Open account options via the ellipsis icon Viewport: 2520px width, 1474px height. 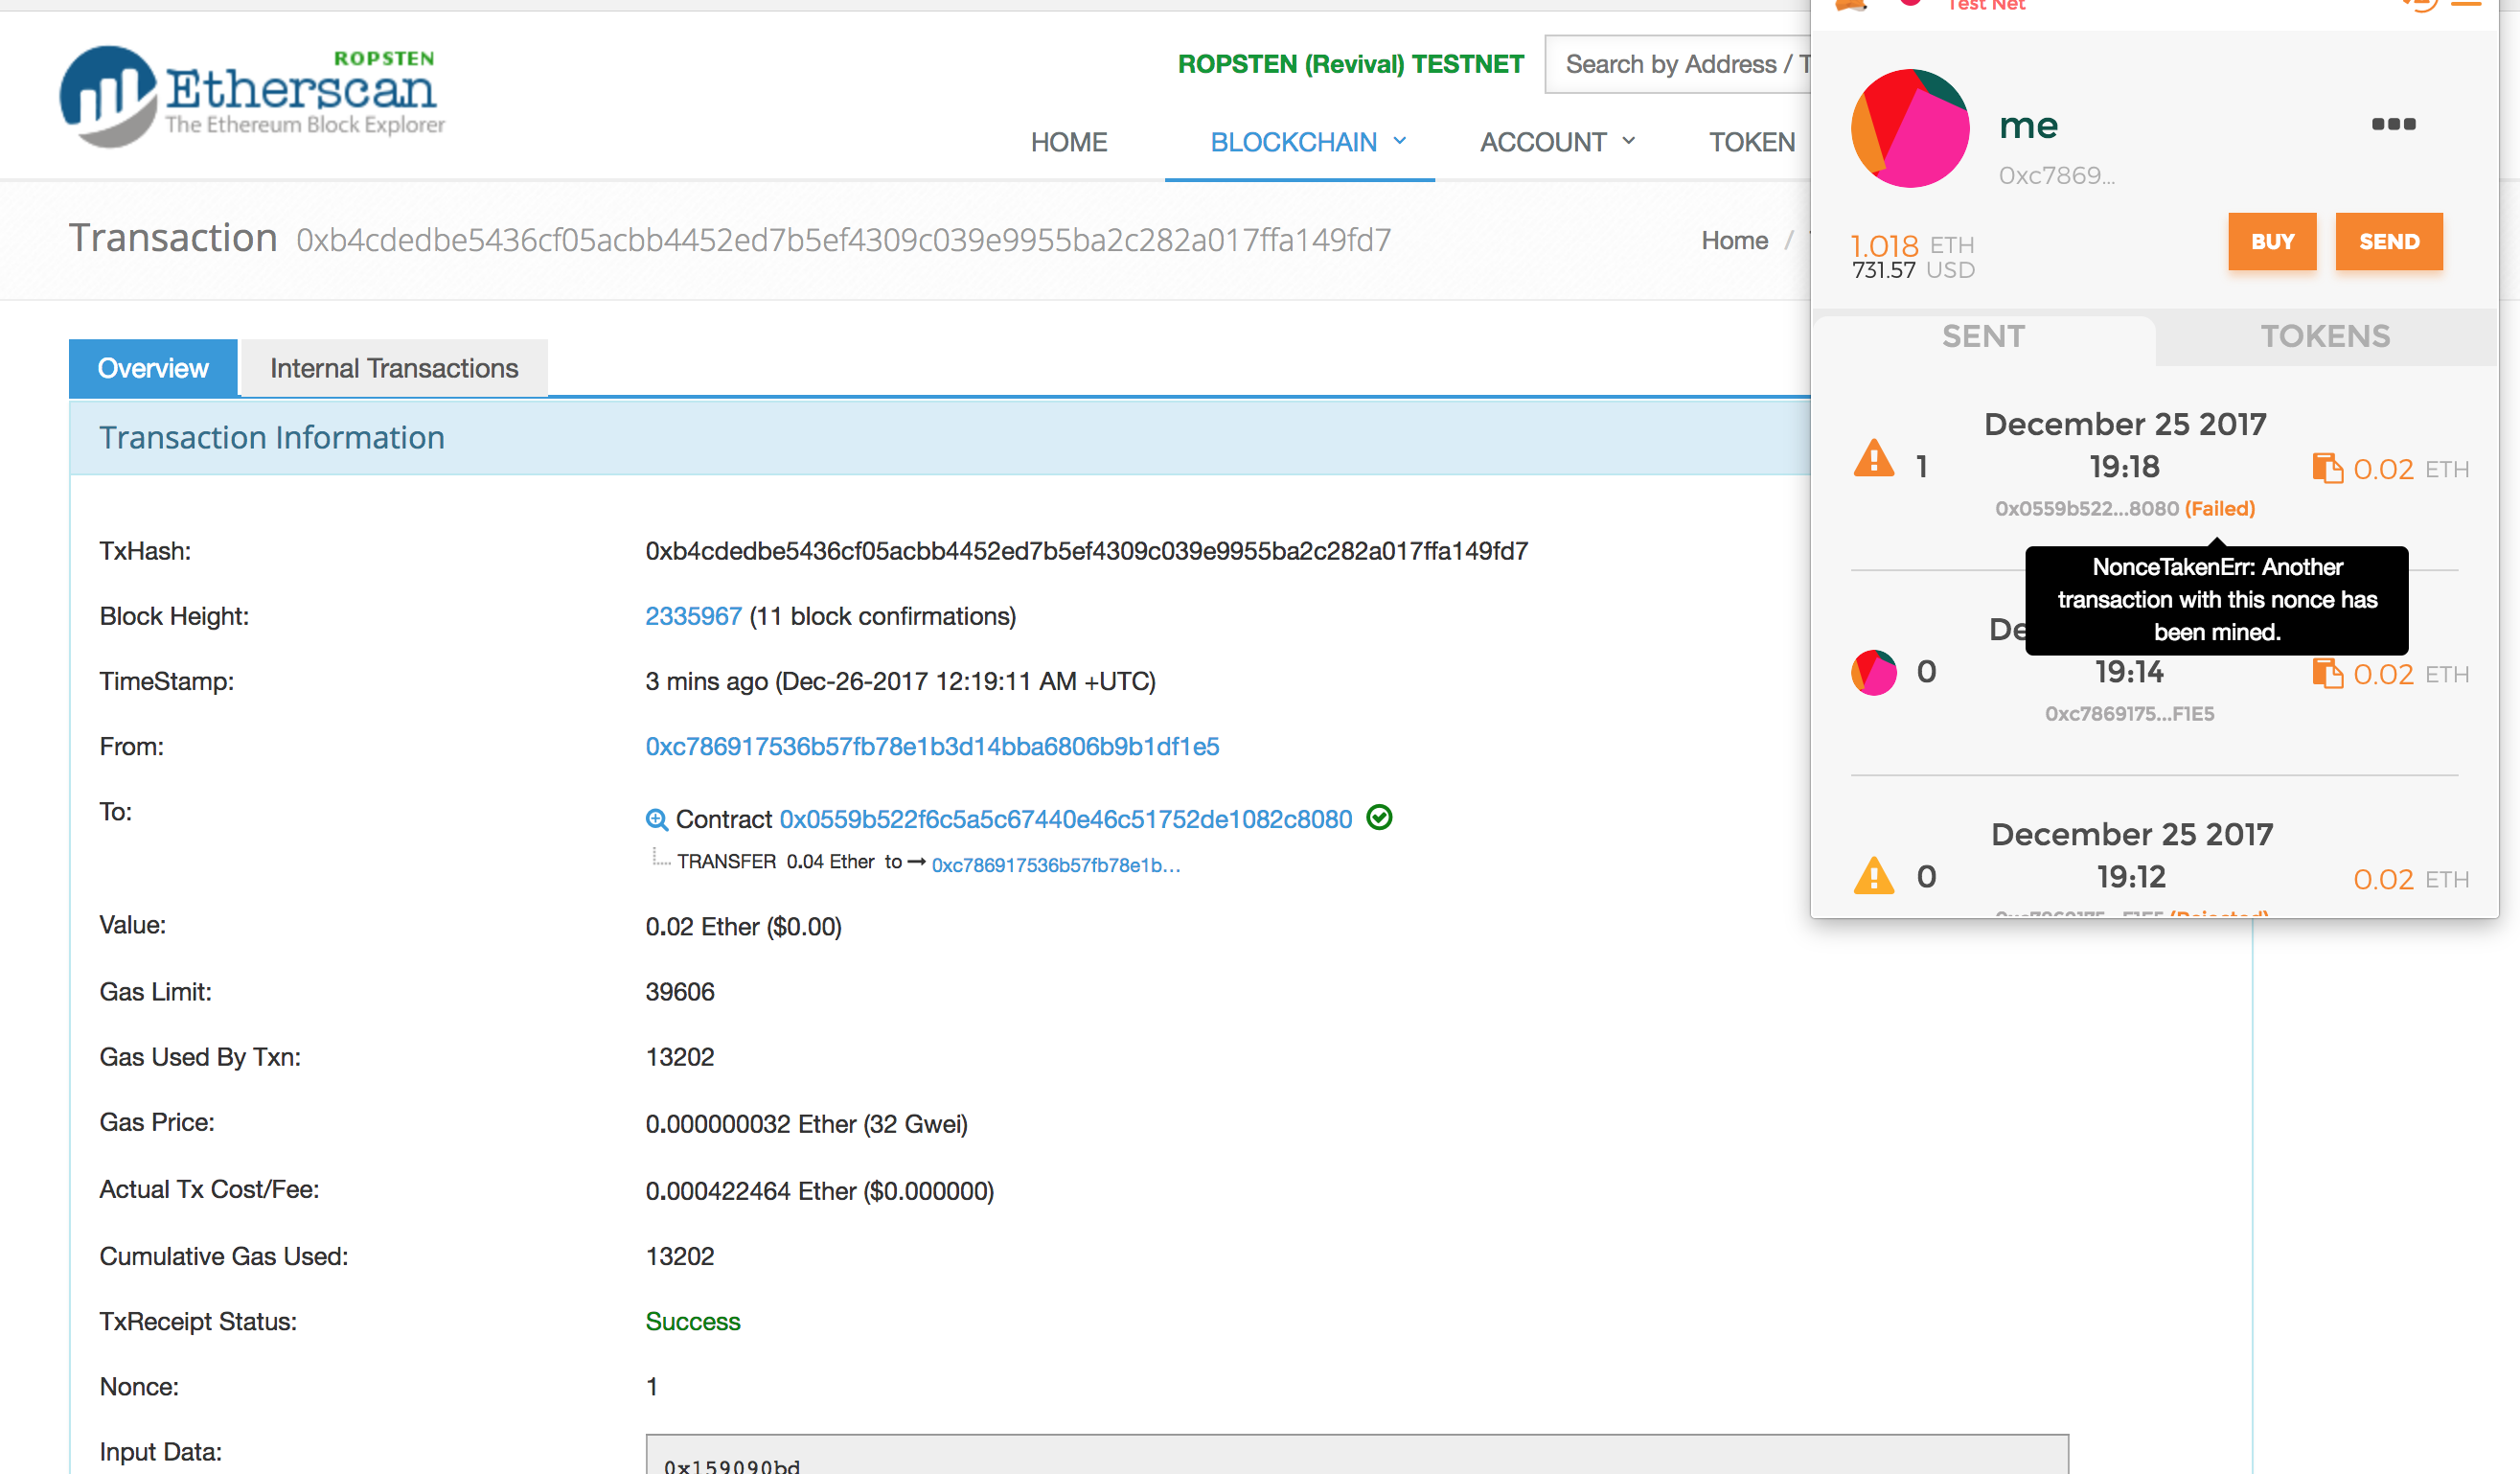(x=2394, y=123)
